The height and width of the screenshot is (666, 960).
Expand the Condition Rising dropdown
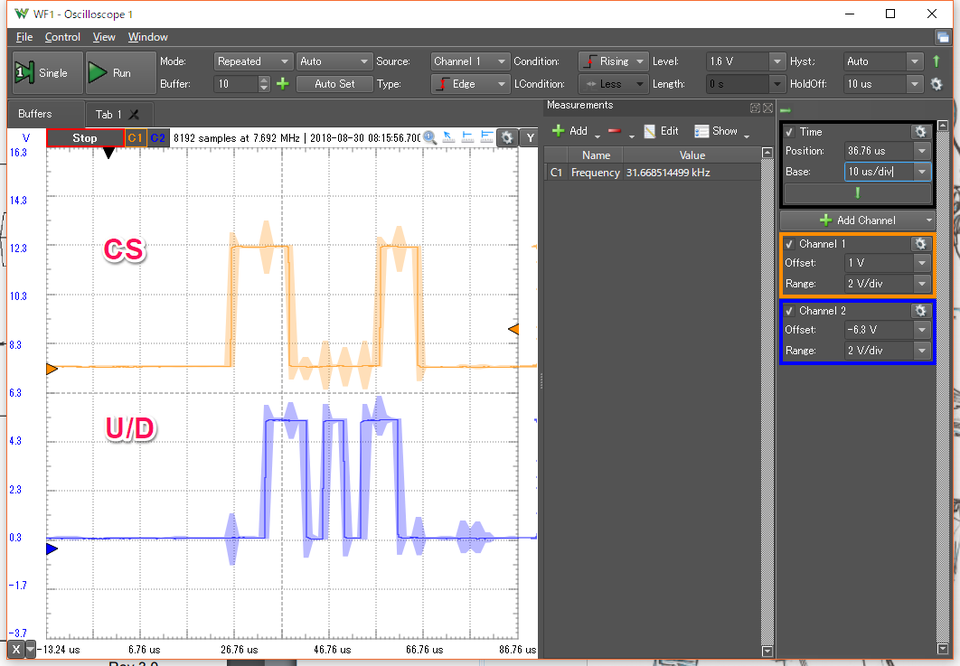613,61
